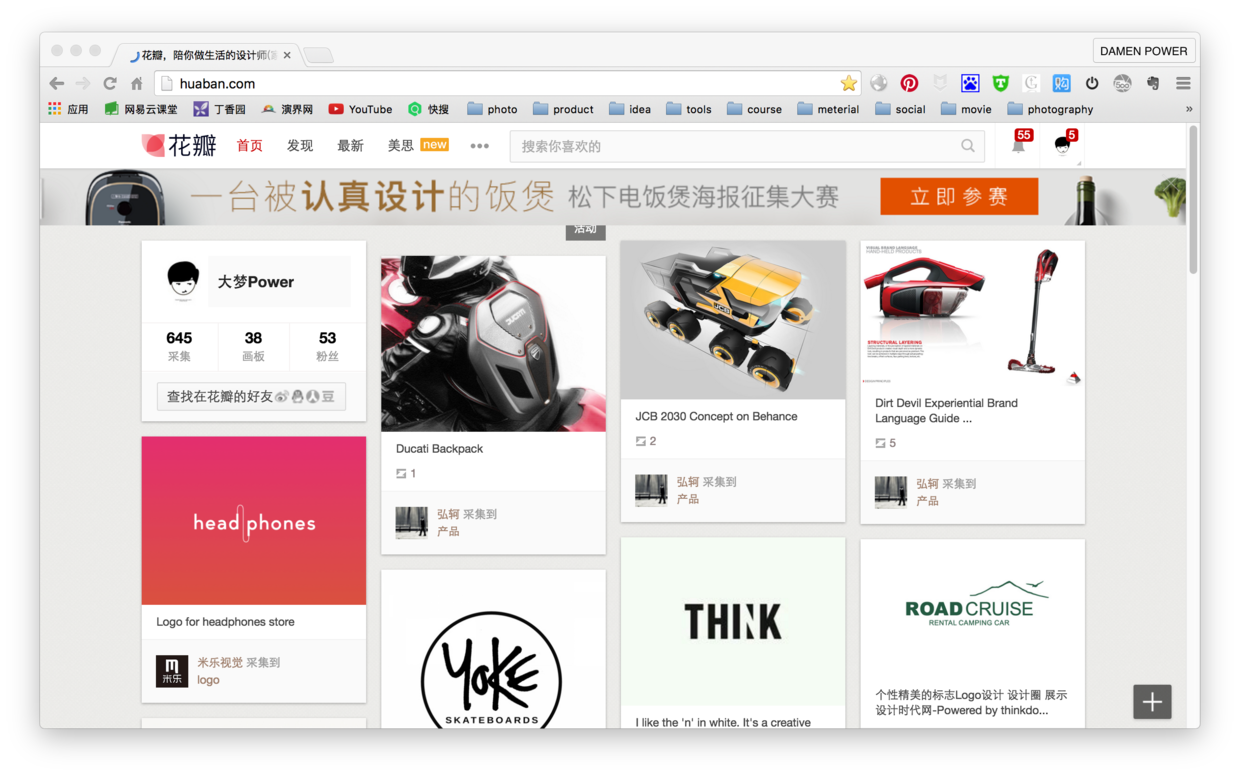View the 53 粉丝 count
Image resolution: width=1240 pixels, height=776 pixels.
click(x=327, y=346)
